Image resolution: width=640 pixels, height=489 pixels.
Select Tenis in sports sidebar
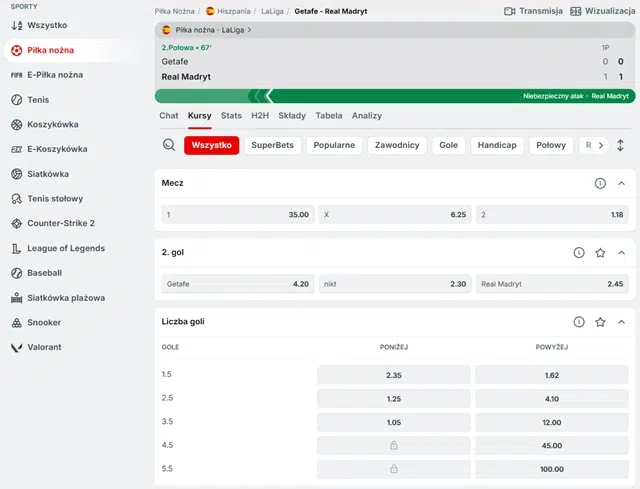38,100
